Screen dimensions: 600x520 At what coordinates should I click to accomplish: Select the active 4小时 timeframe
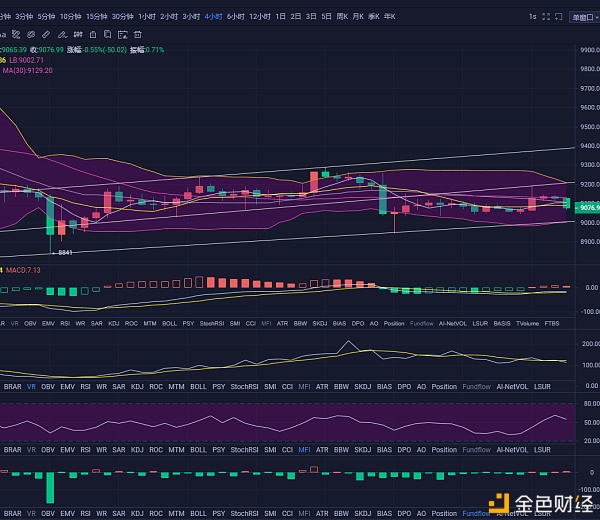click(x=214, y=17)
